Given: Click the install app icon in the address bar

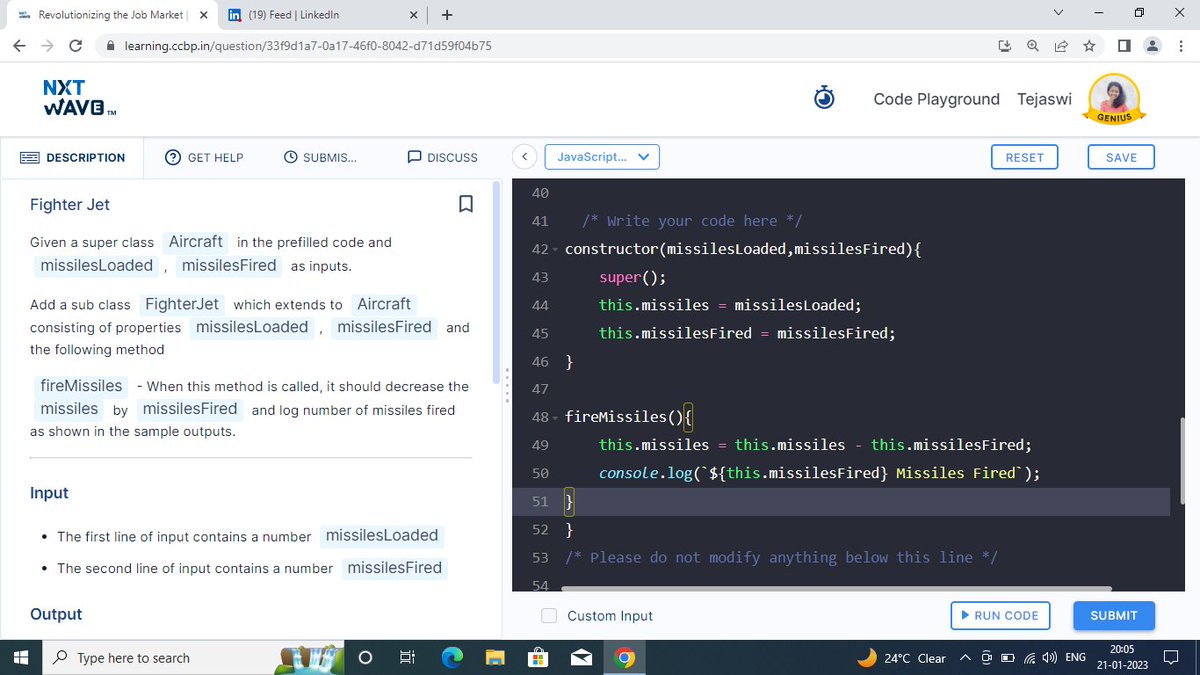Looking at the screenshot, I should click(1005, 46).
